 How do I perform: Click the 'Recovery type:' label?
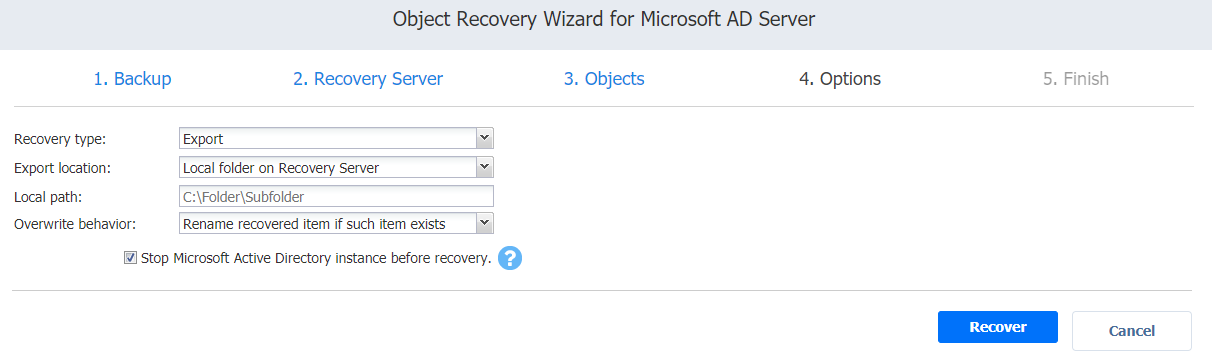click(x=60, y=139)
